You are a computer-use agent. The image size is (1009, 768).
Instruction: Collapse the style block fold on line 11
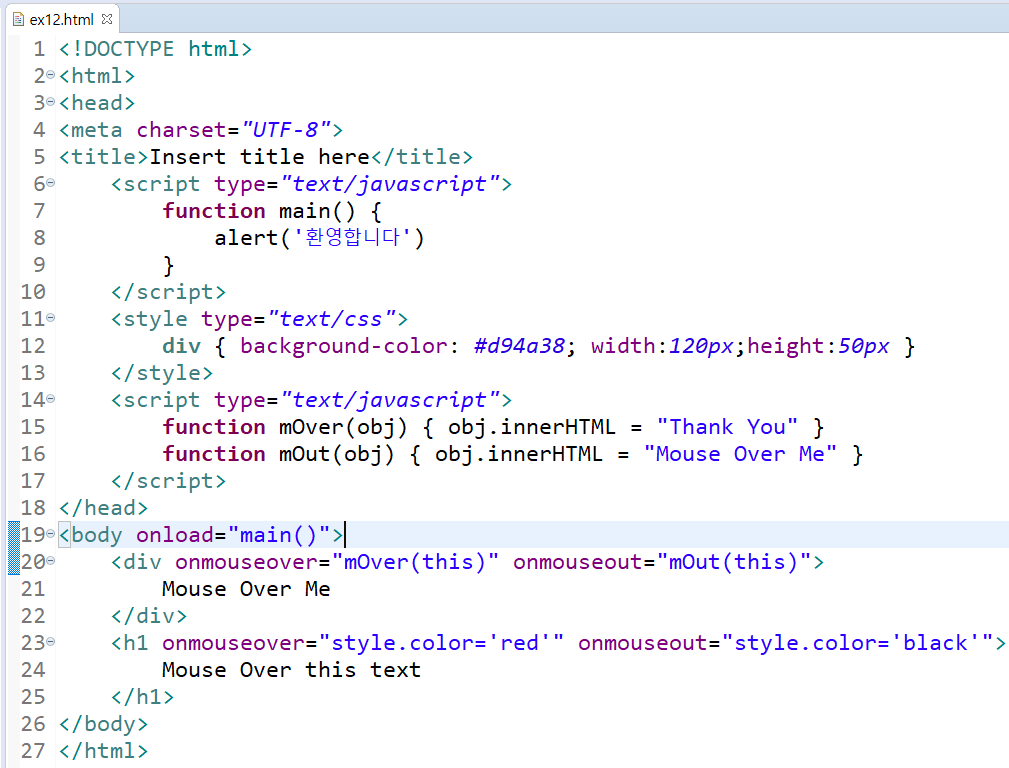[51, 318]
